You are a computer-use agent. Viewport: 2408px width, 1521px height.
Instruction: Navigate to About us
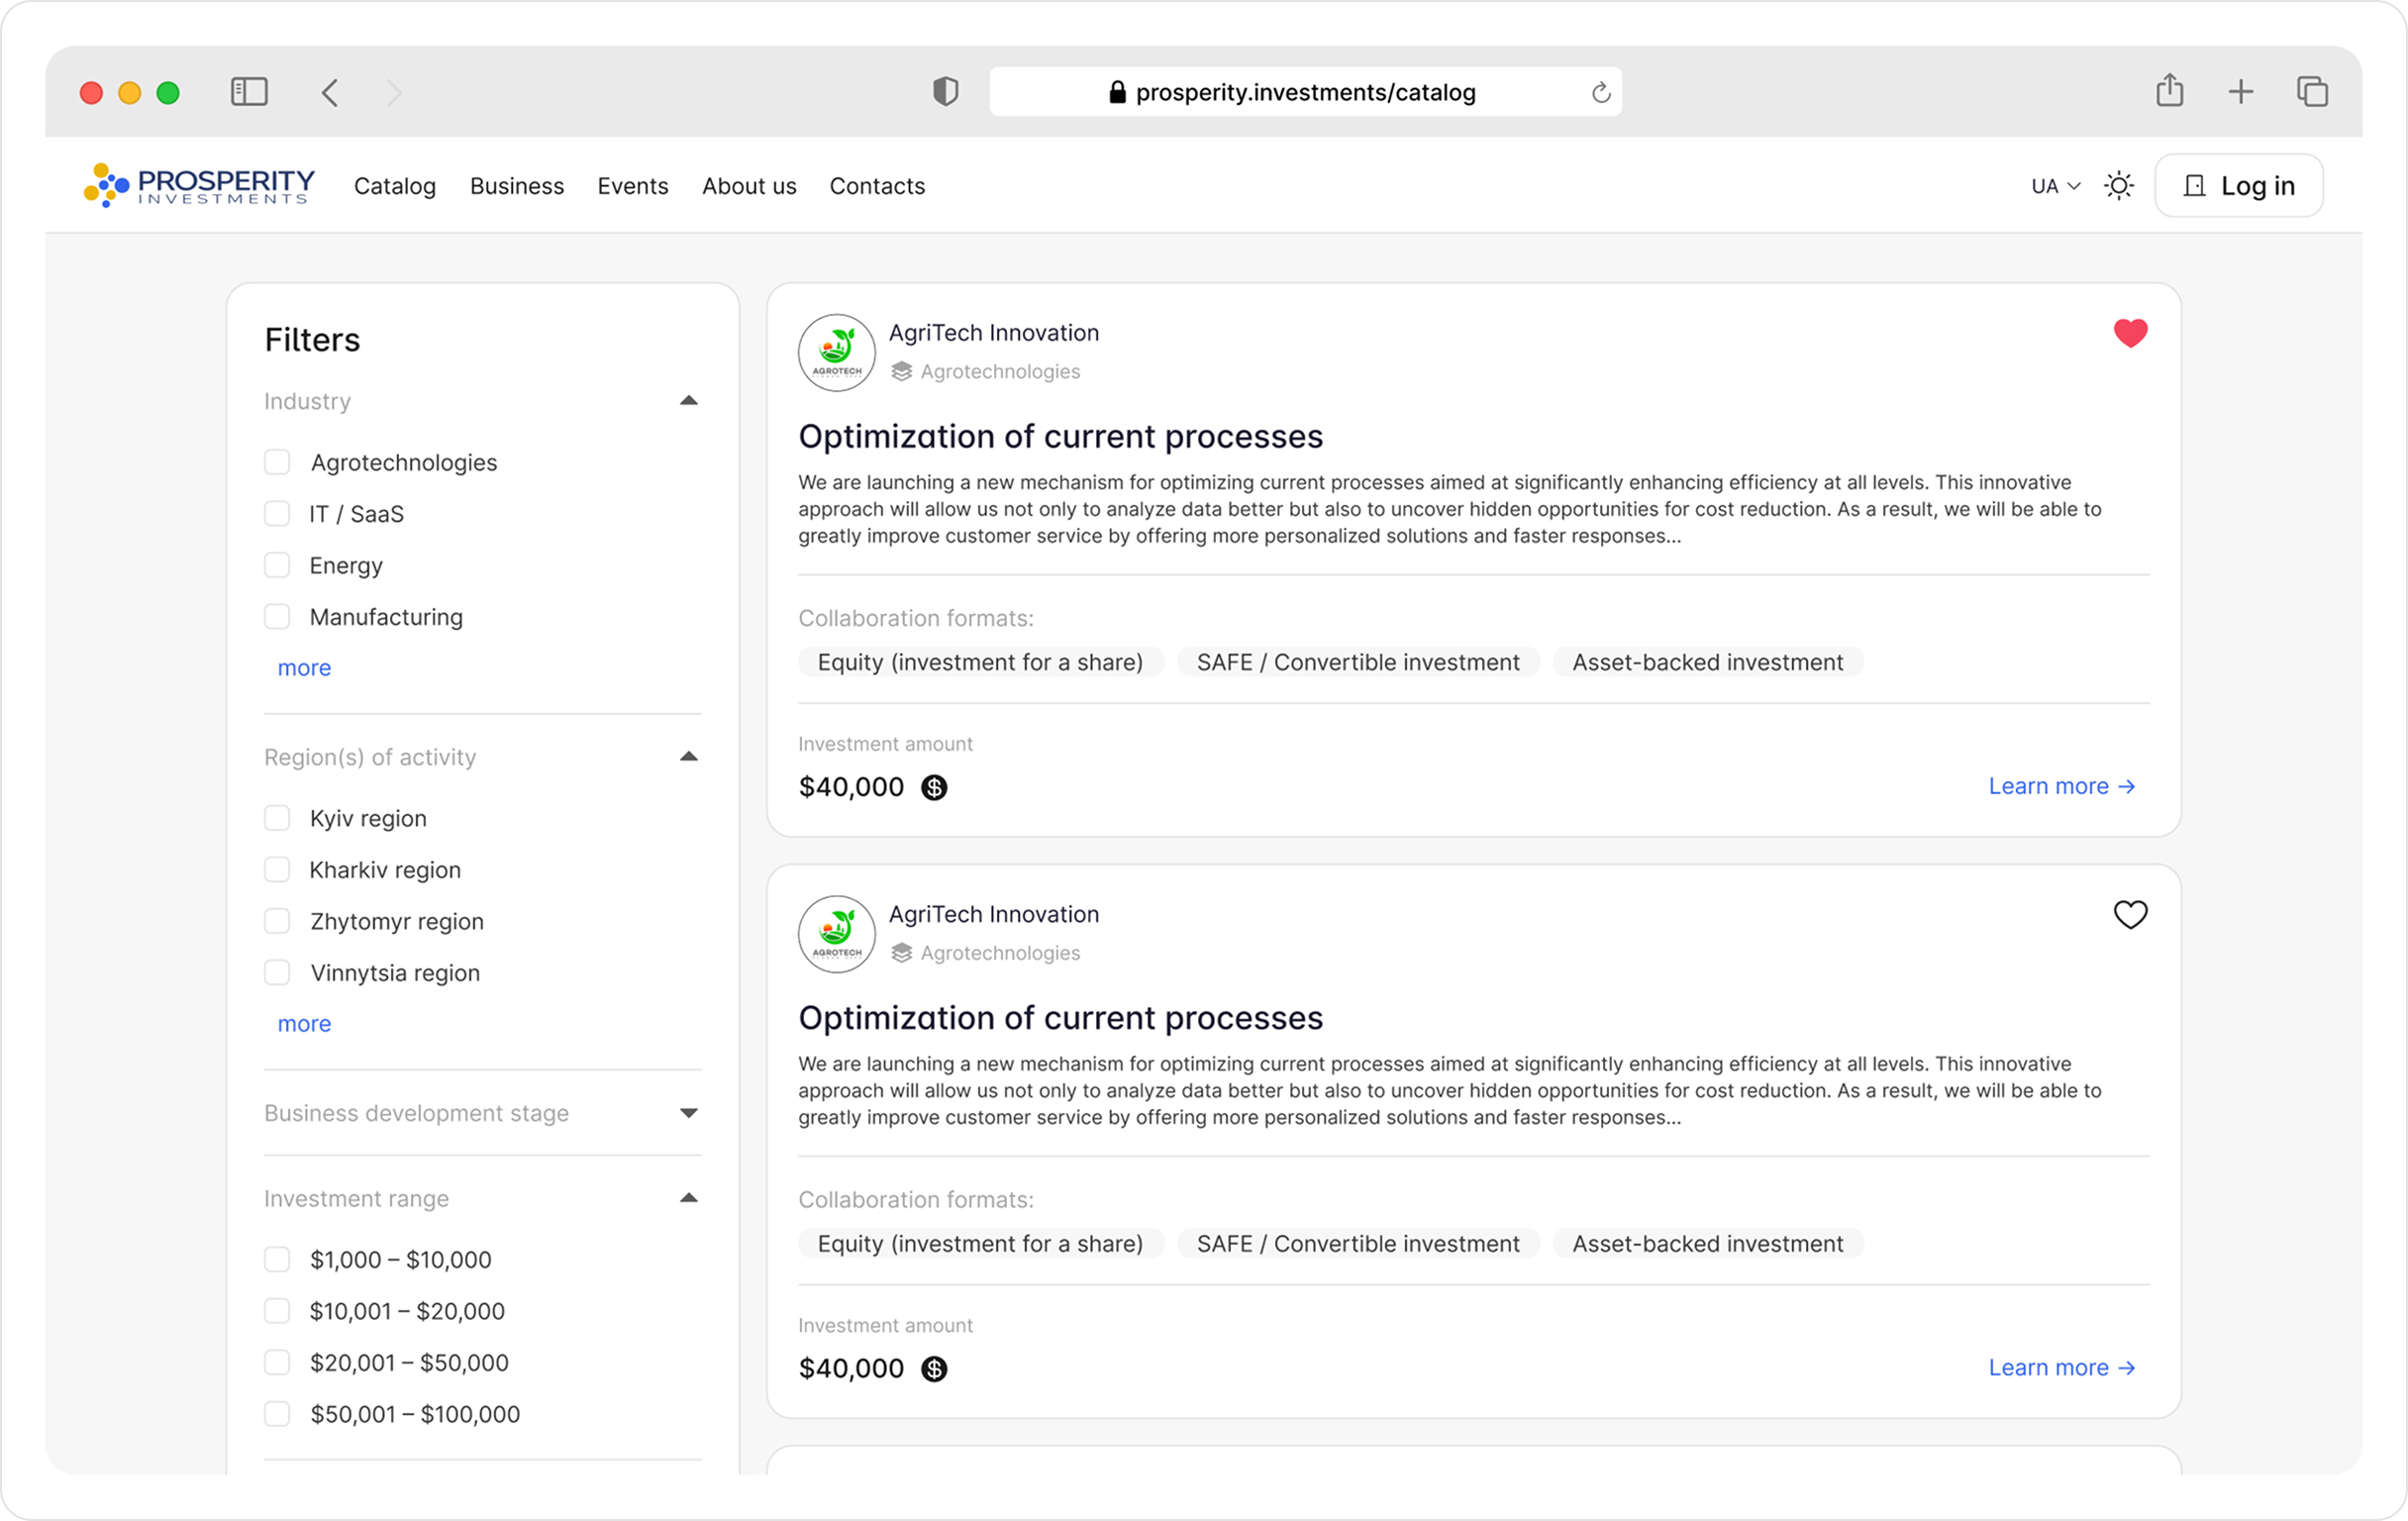tap(749, 186)
